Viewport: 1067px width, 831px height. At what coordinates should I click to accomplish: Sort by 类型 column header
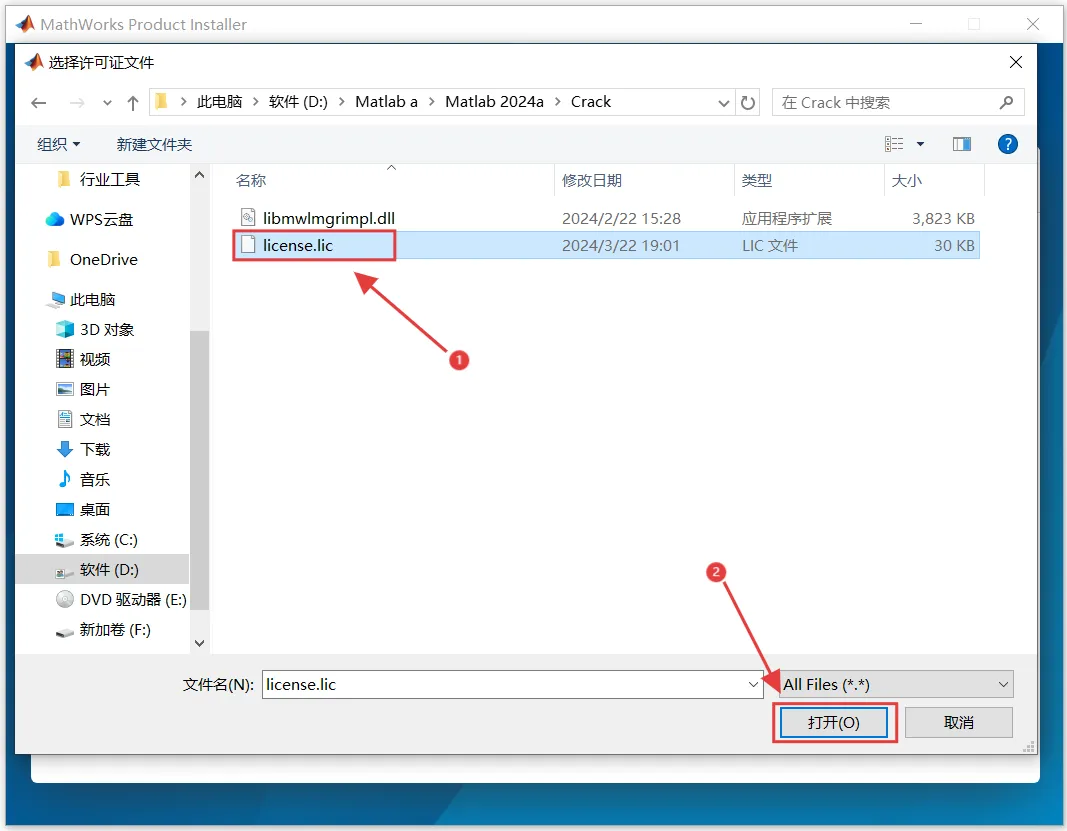[757, 180]
